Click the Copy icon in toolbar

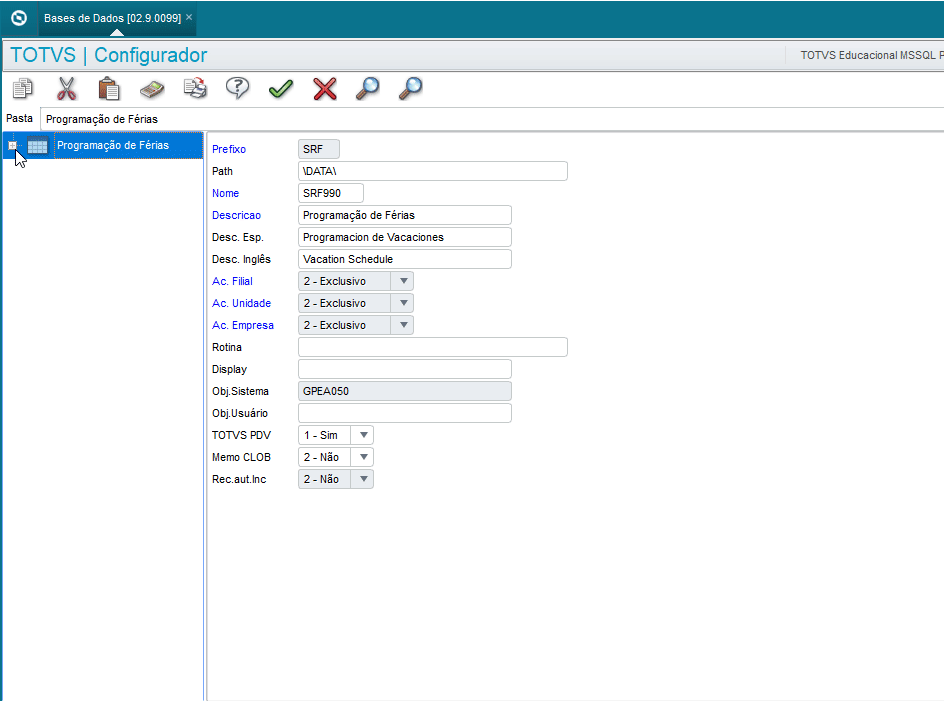(23, 89)
